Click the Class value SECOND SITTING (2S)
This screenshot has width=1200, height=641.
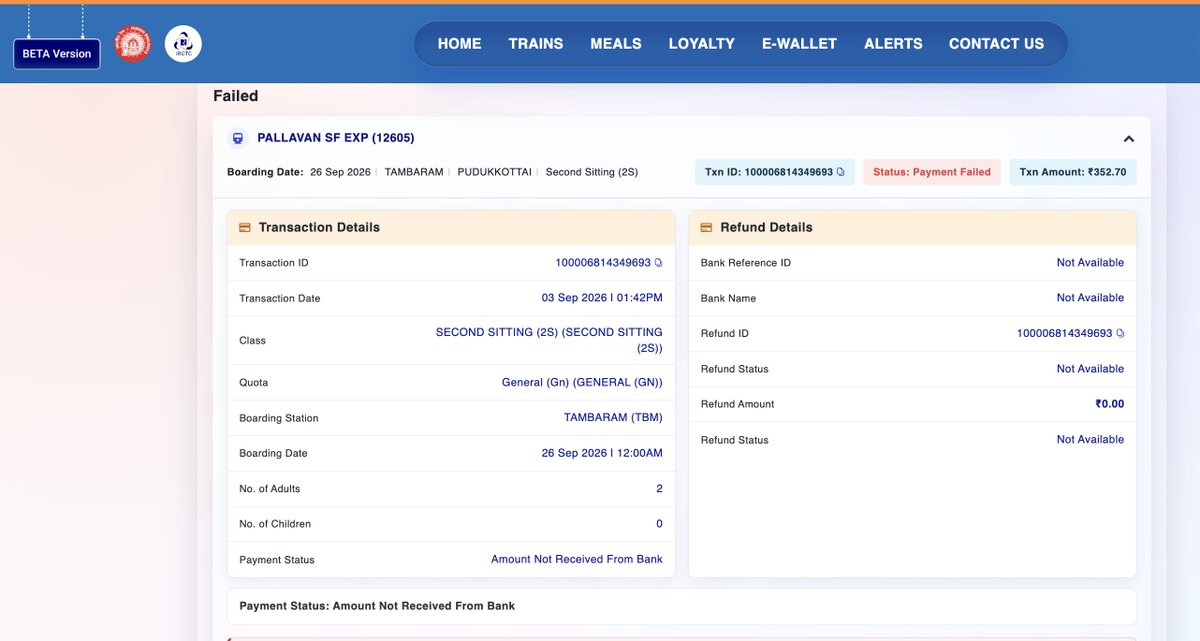pyautogui.click(x=549, y=340)
